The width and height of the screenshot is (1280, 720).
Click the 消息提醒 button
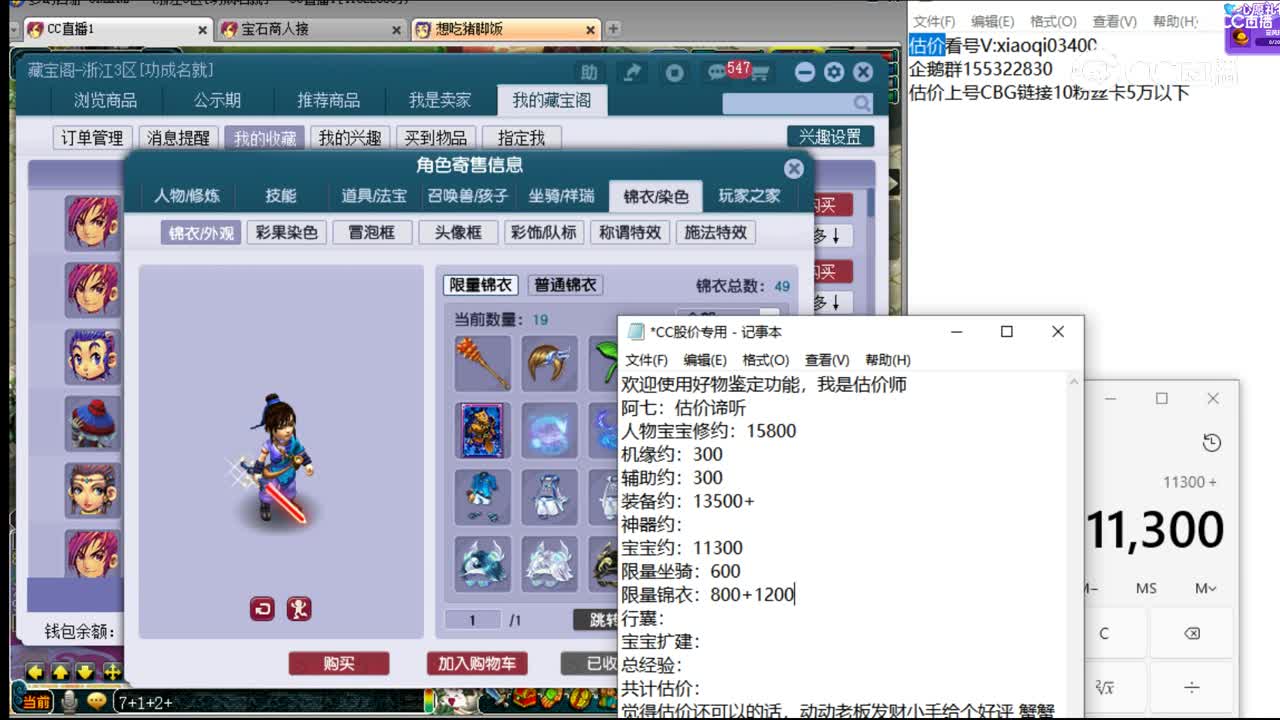pyautogui.click(x=178, y=138)
